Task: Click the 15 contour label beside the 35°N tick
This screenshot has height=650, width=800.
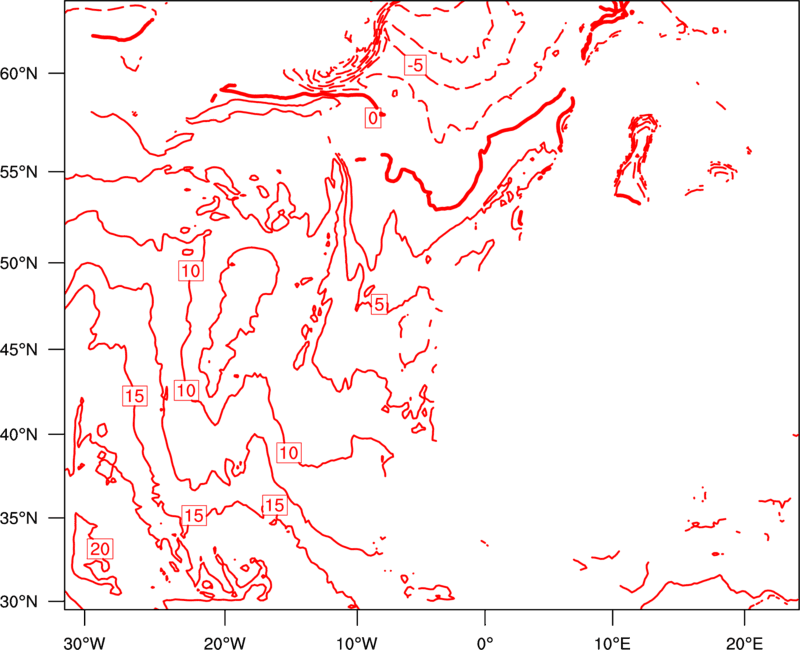Action: [x=194, y=515]
